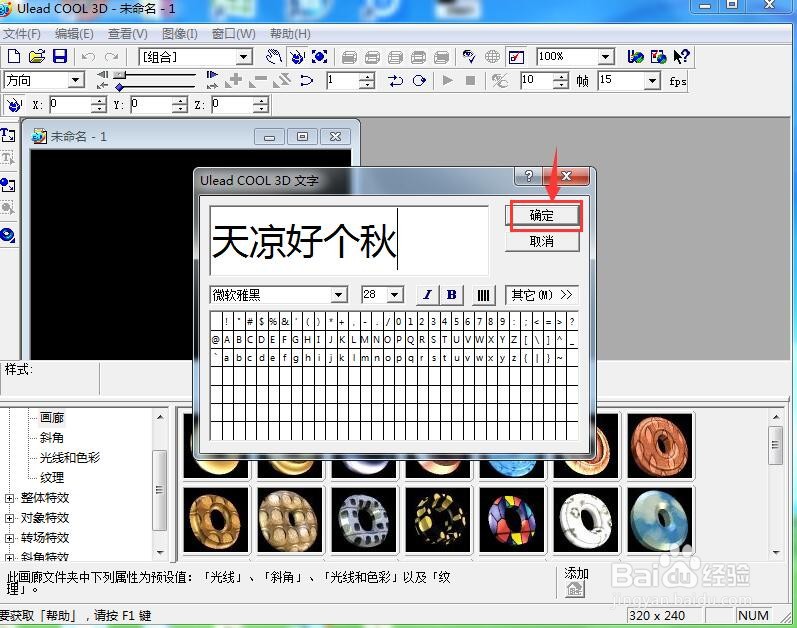
Task: Click the timeline slider thumb
Action: point(119,75)
